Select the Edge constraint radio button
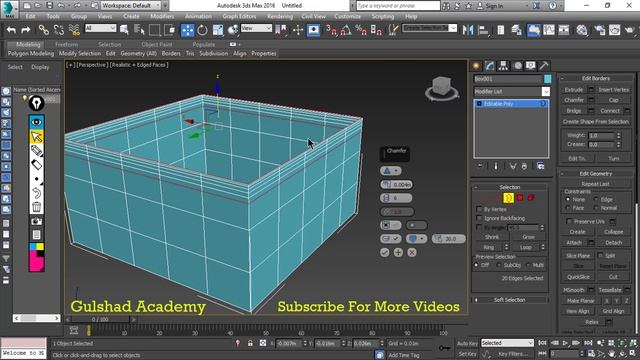Screen dimensions: 640x360 [596, 199]
